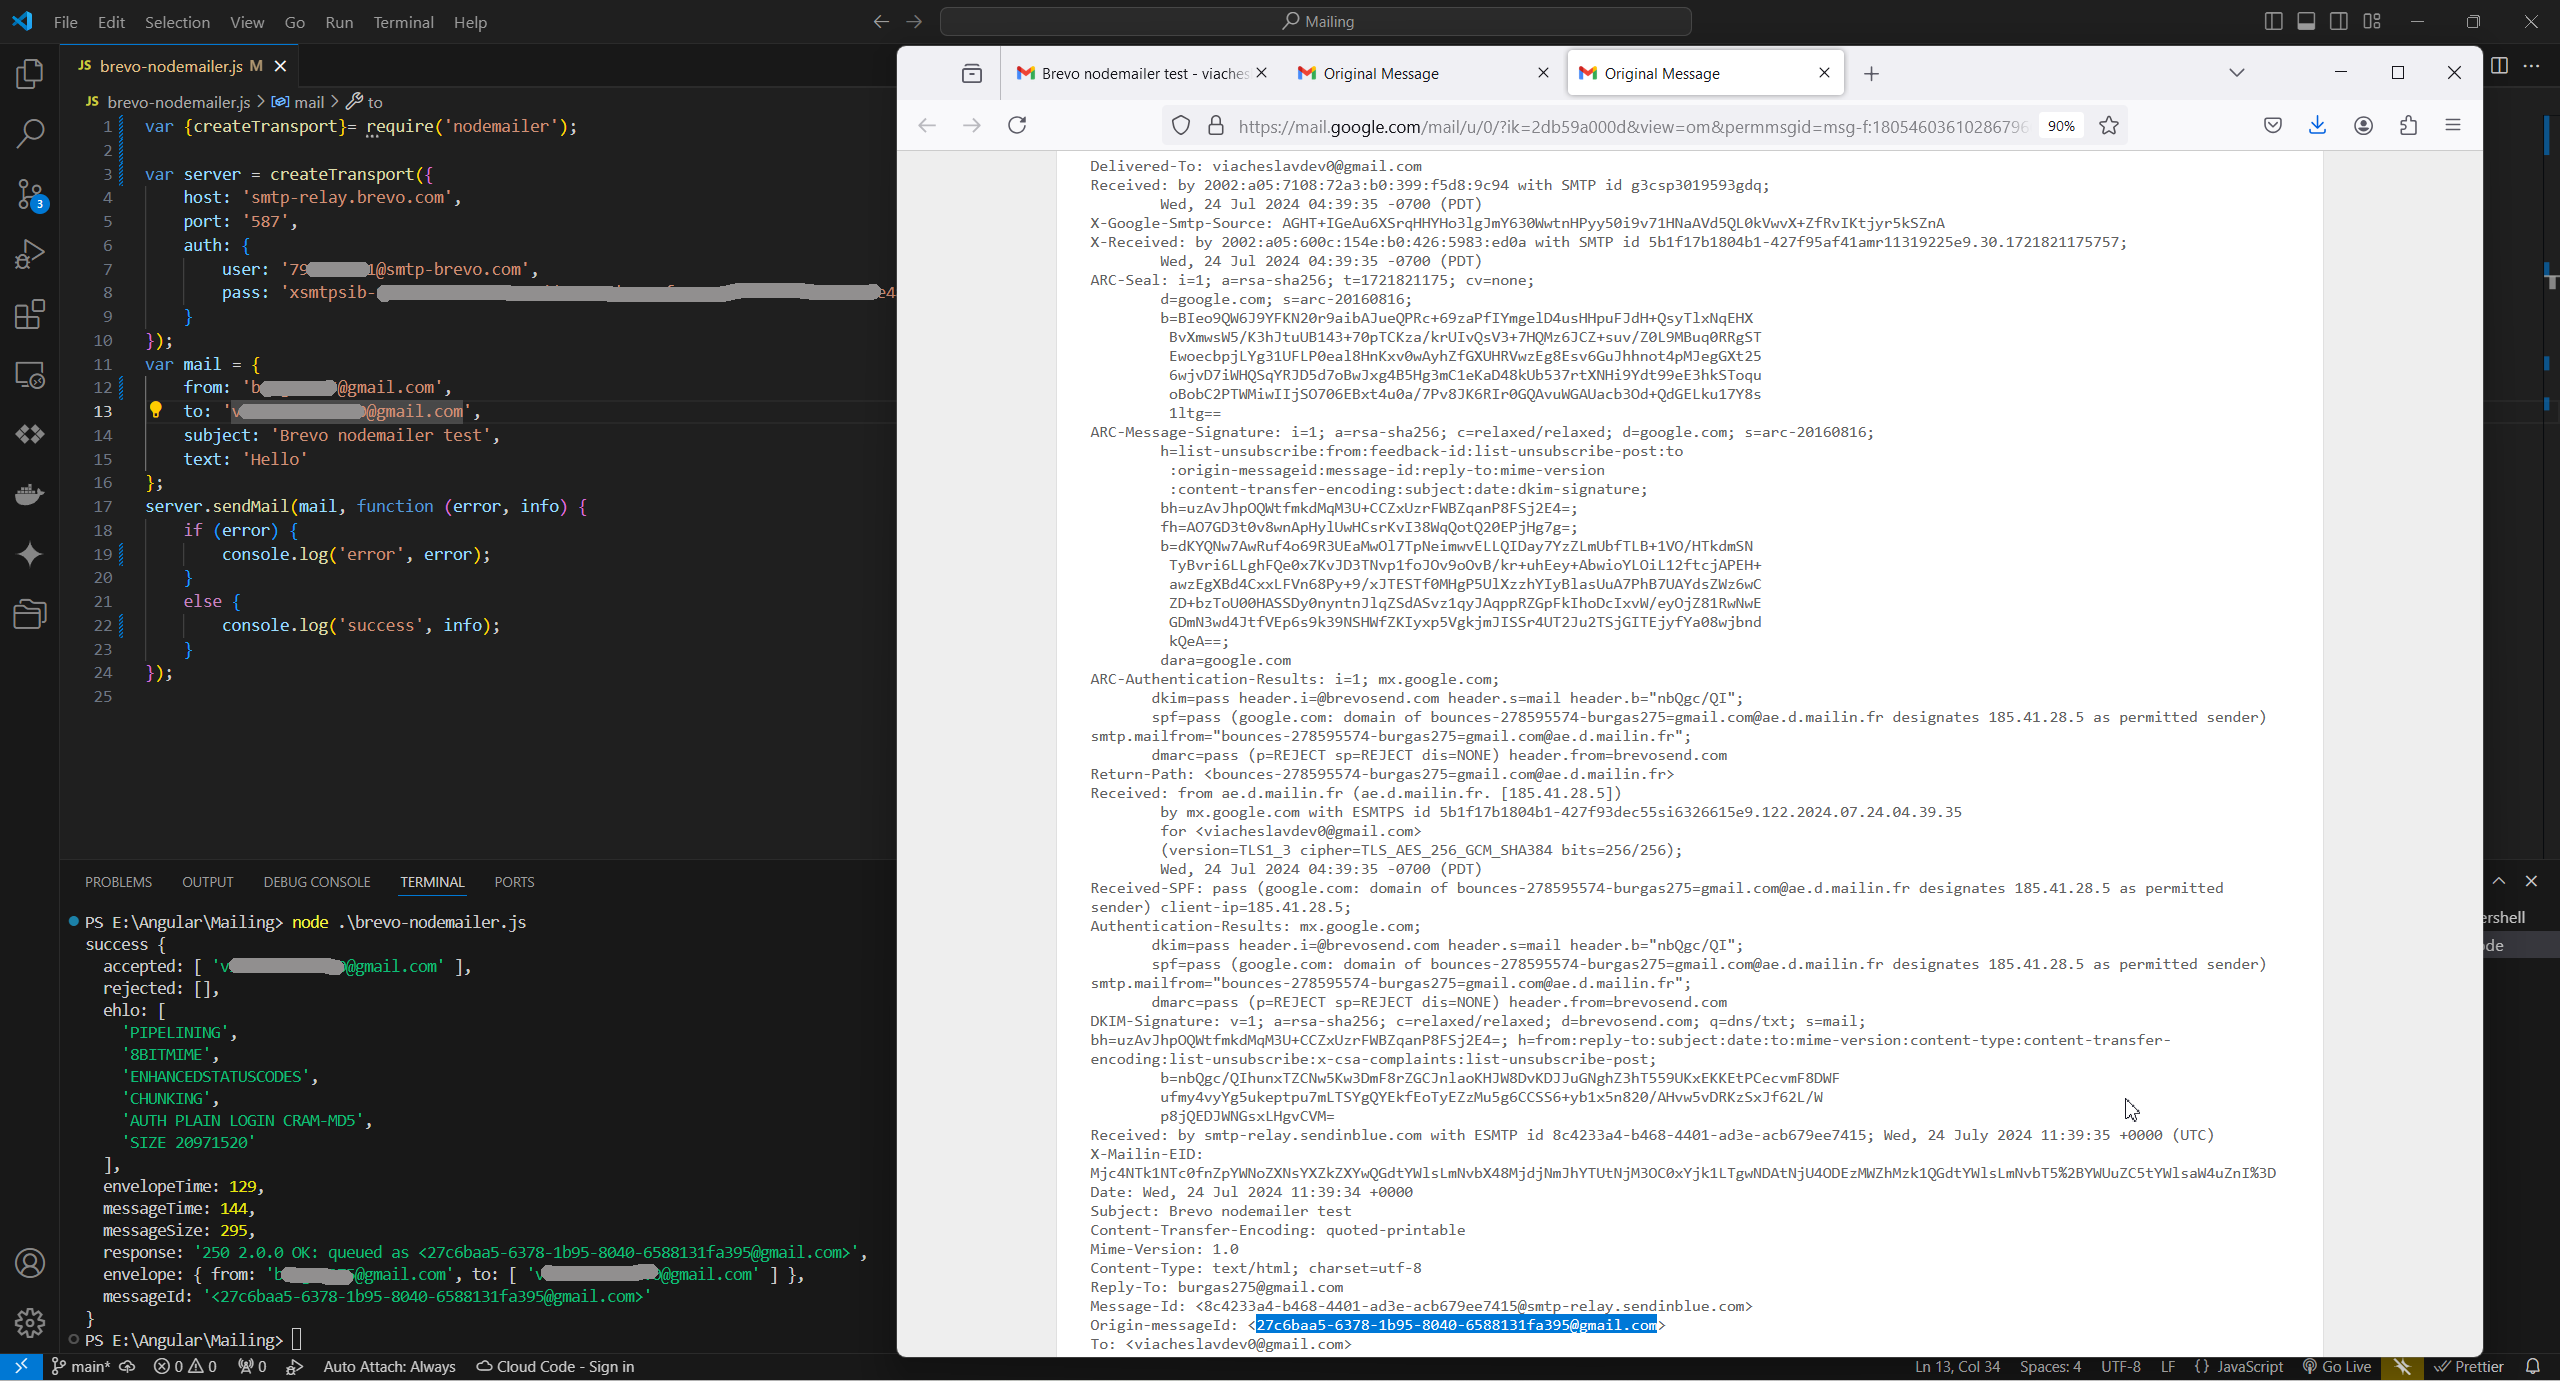Open the Search view in activity bar
Screen dimensions: 2560x1381
[x=30, y=134]
